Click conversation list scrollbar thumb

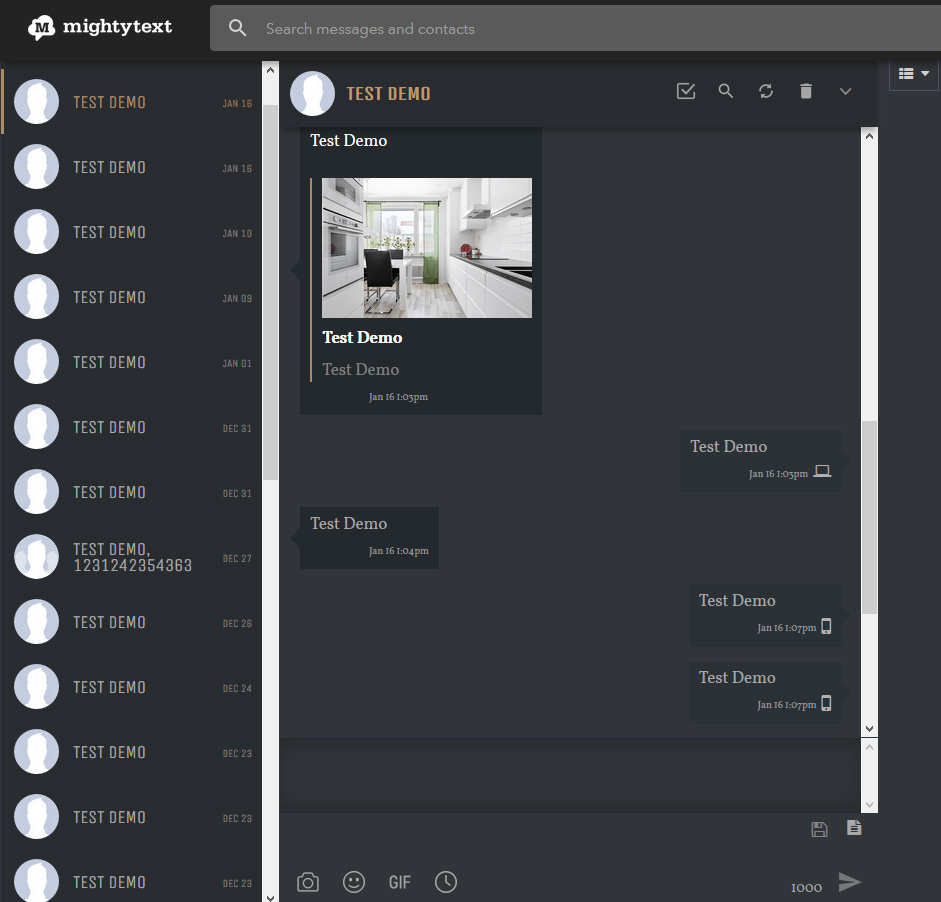(270, 292)
